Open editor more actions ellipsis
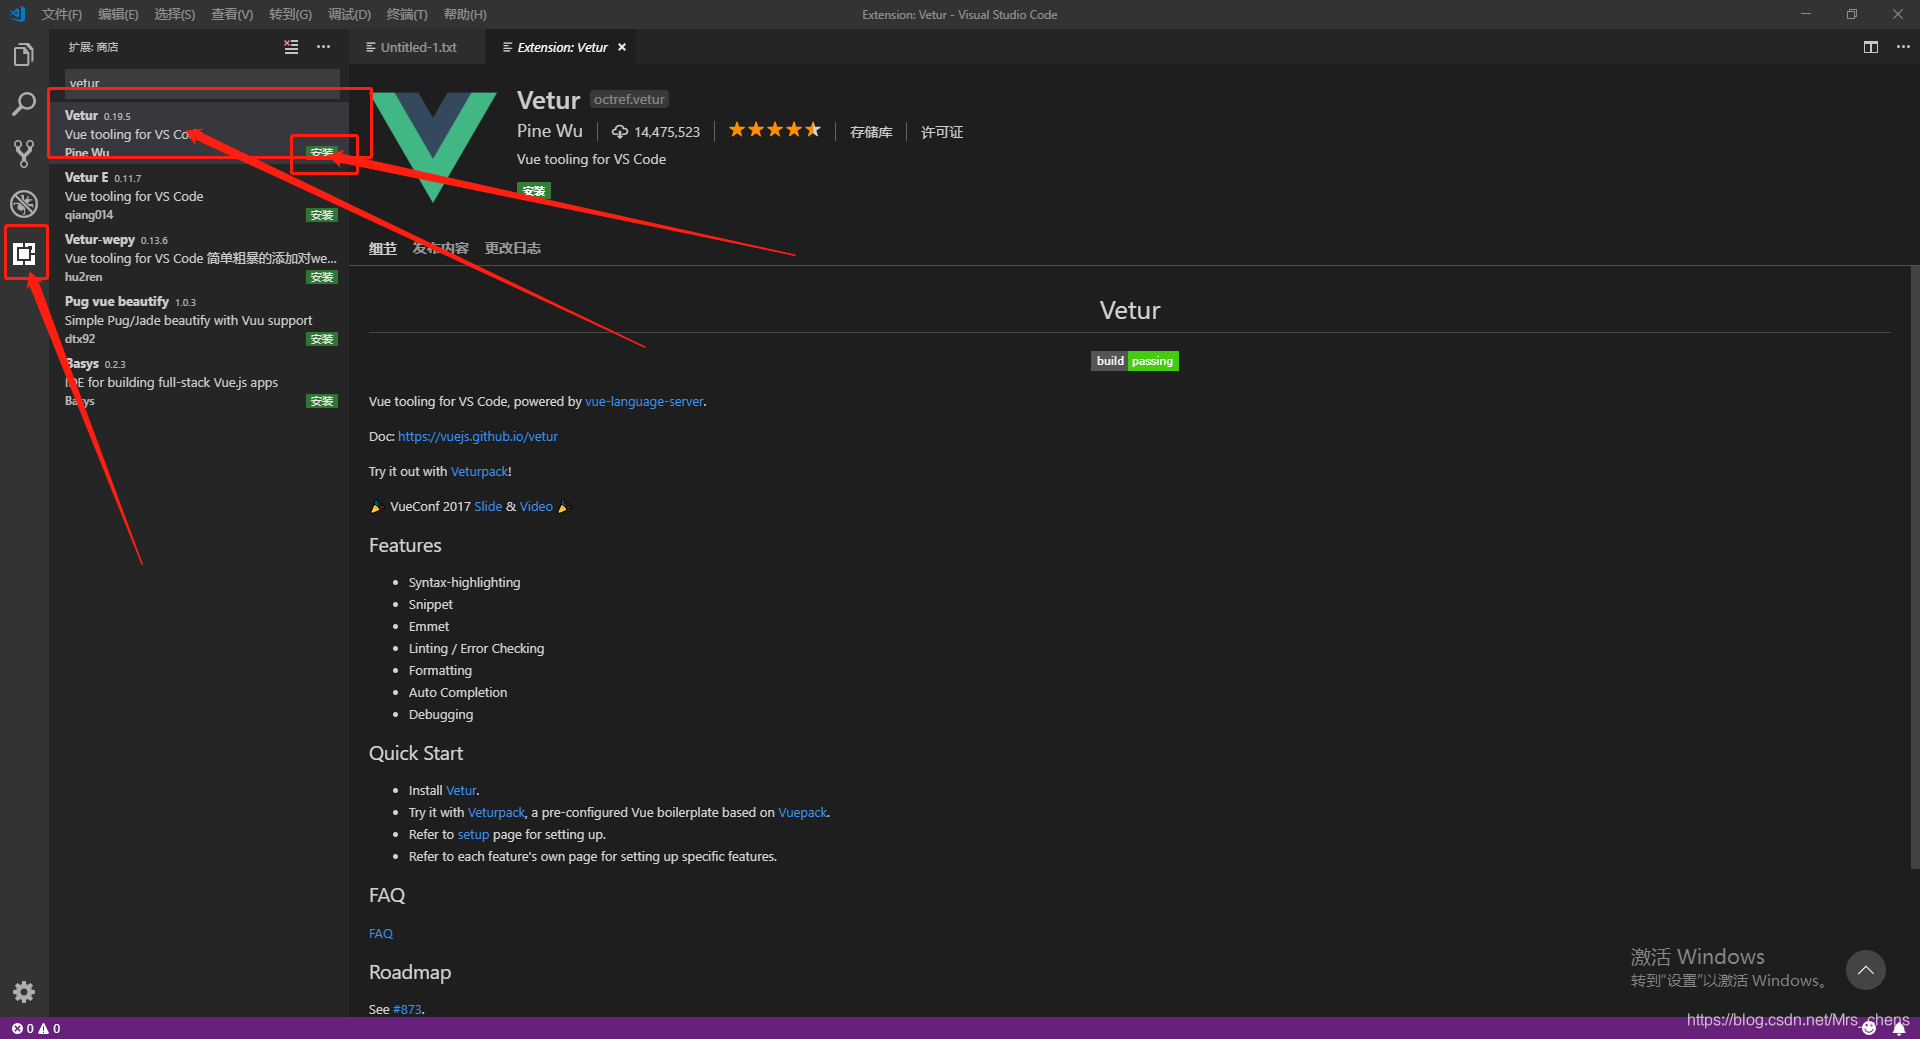The image size is (1920, 1039). (x=1903, y=47)
